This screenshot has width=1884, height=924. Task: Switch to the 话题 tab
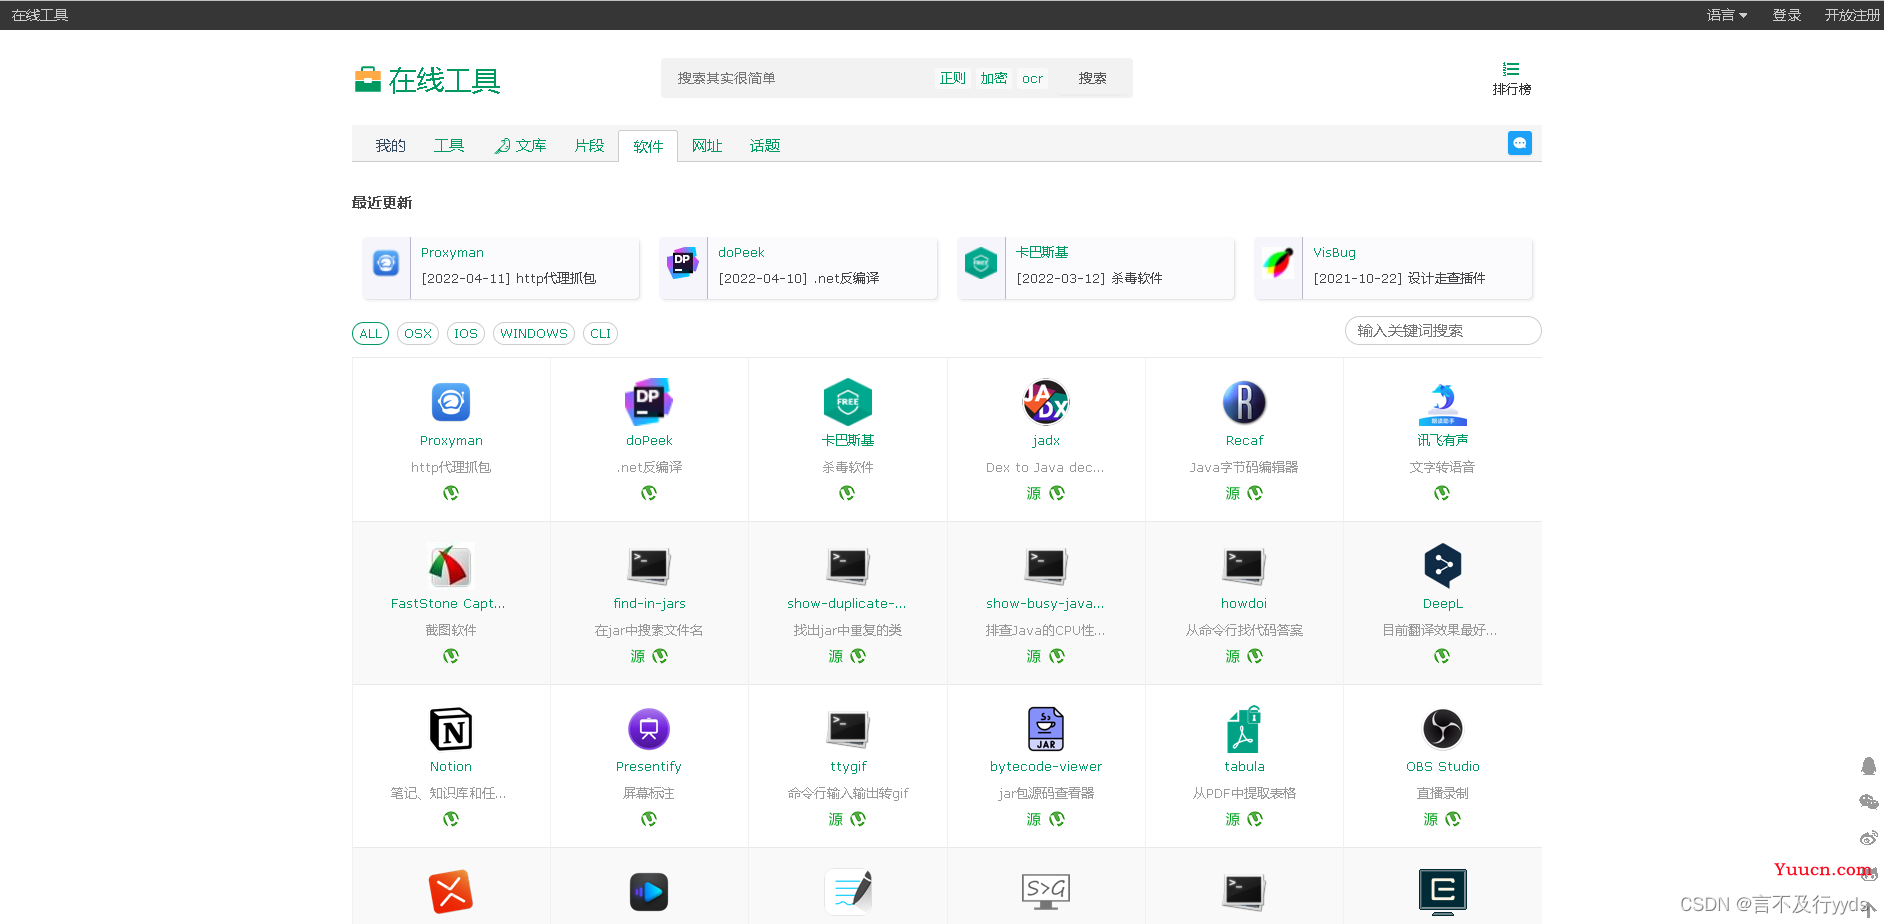click(765, 146)
